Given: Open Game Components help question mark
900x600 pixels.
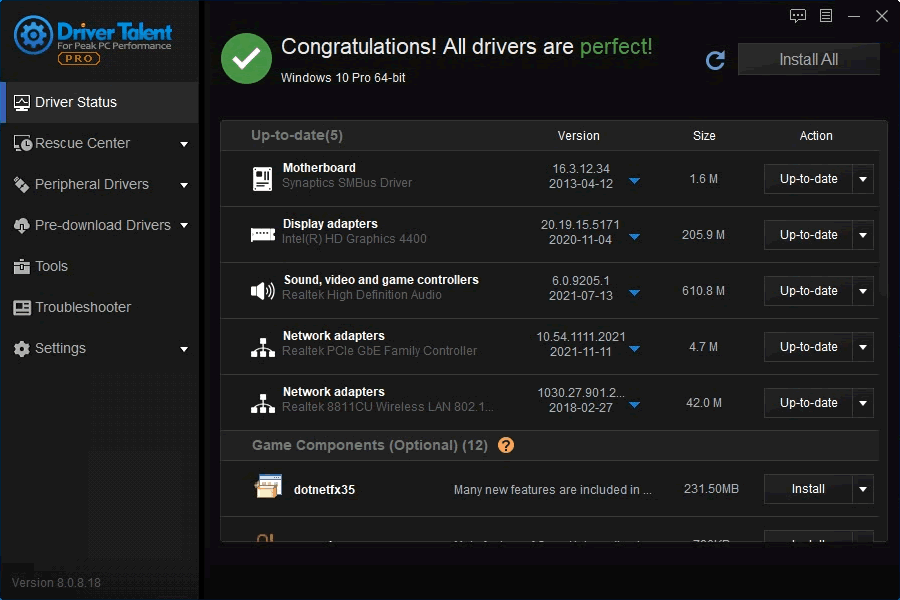Looking at the screenshot, I should [x=506, y=445].
